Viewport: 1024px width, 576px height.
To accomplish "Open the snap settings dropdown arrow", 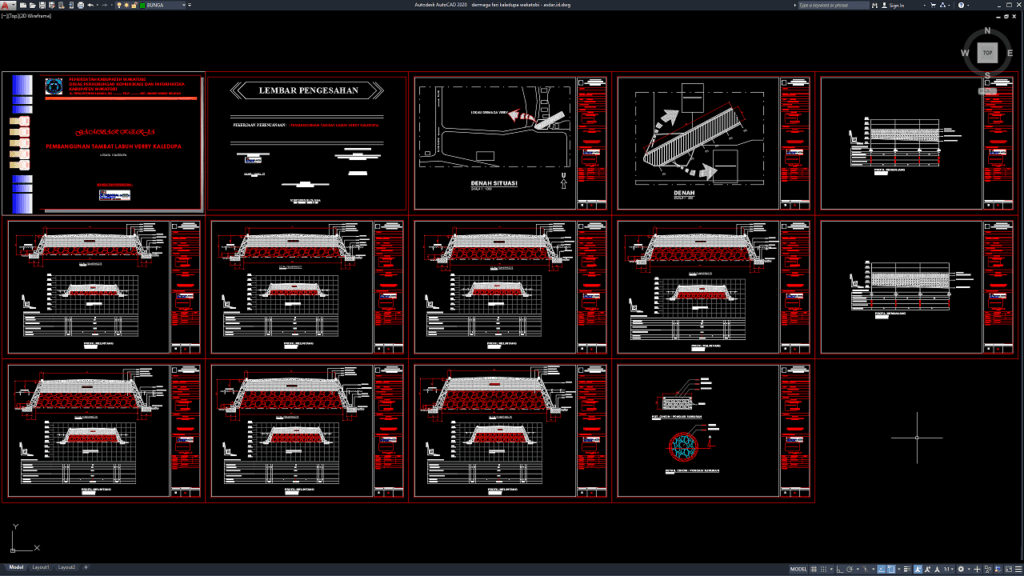I will tap(831, 568).
